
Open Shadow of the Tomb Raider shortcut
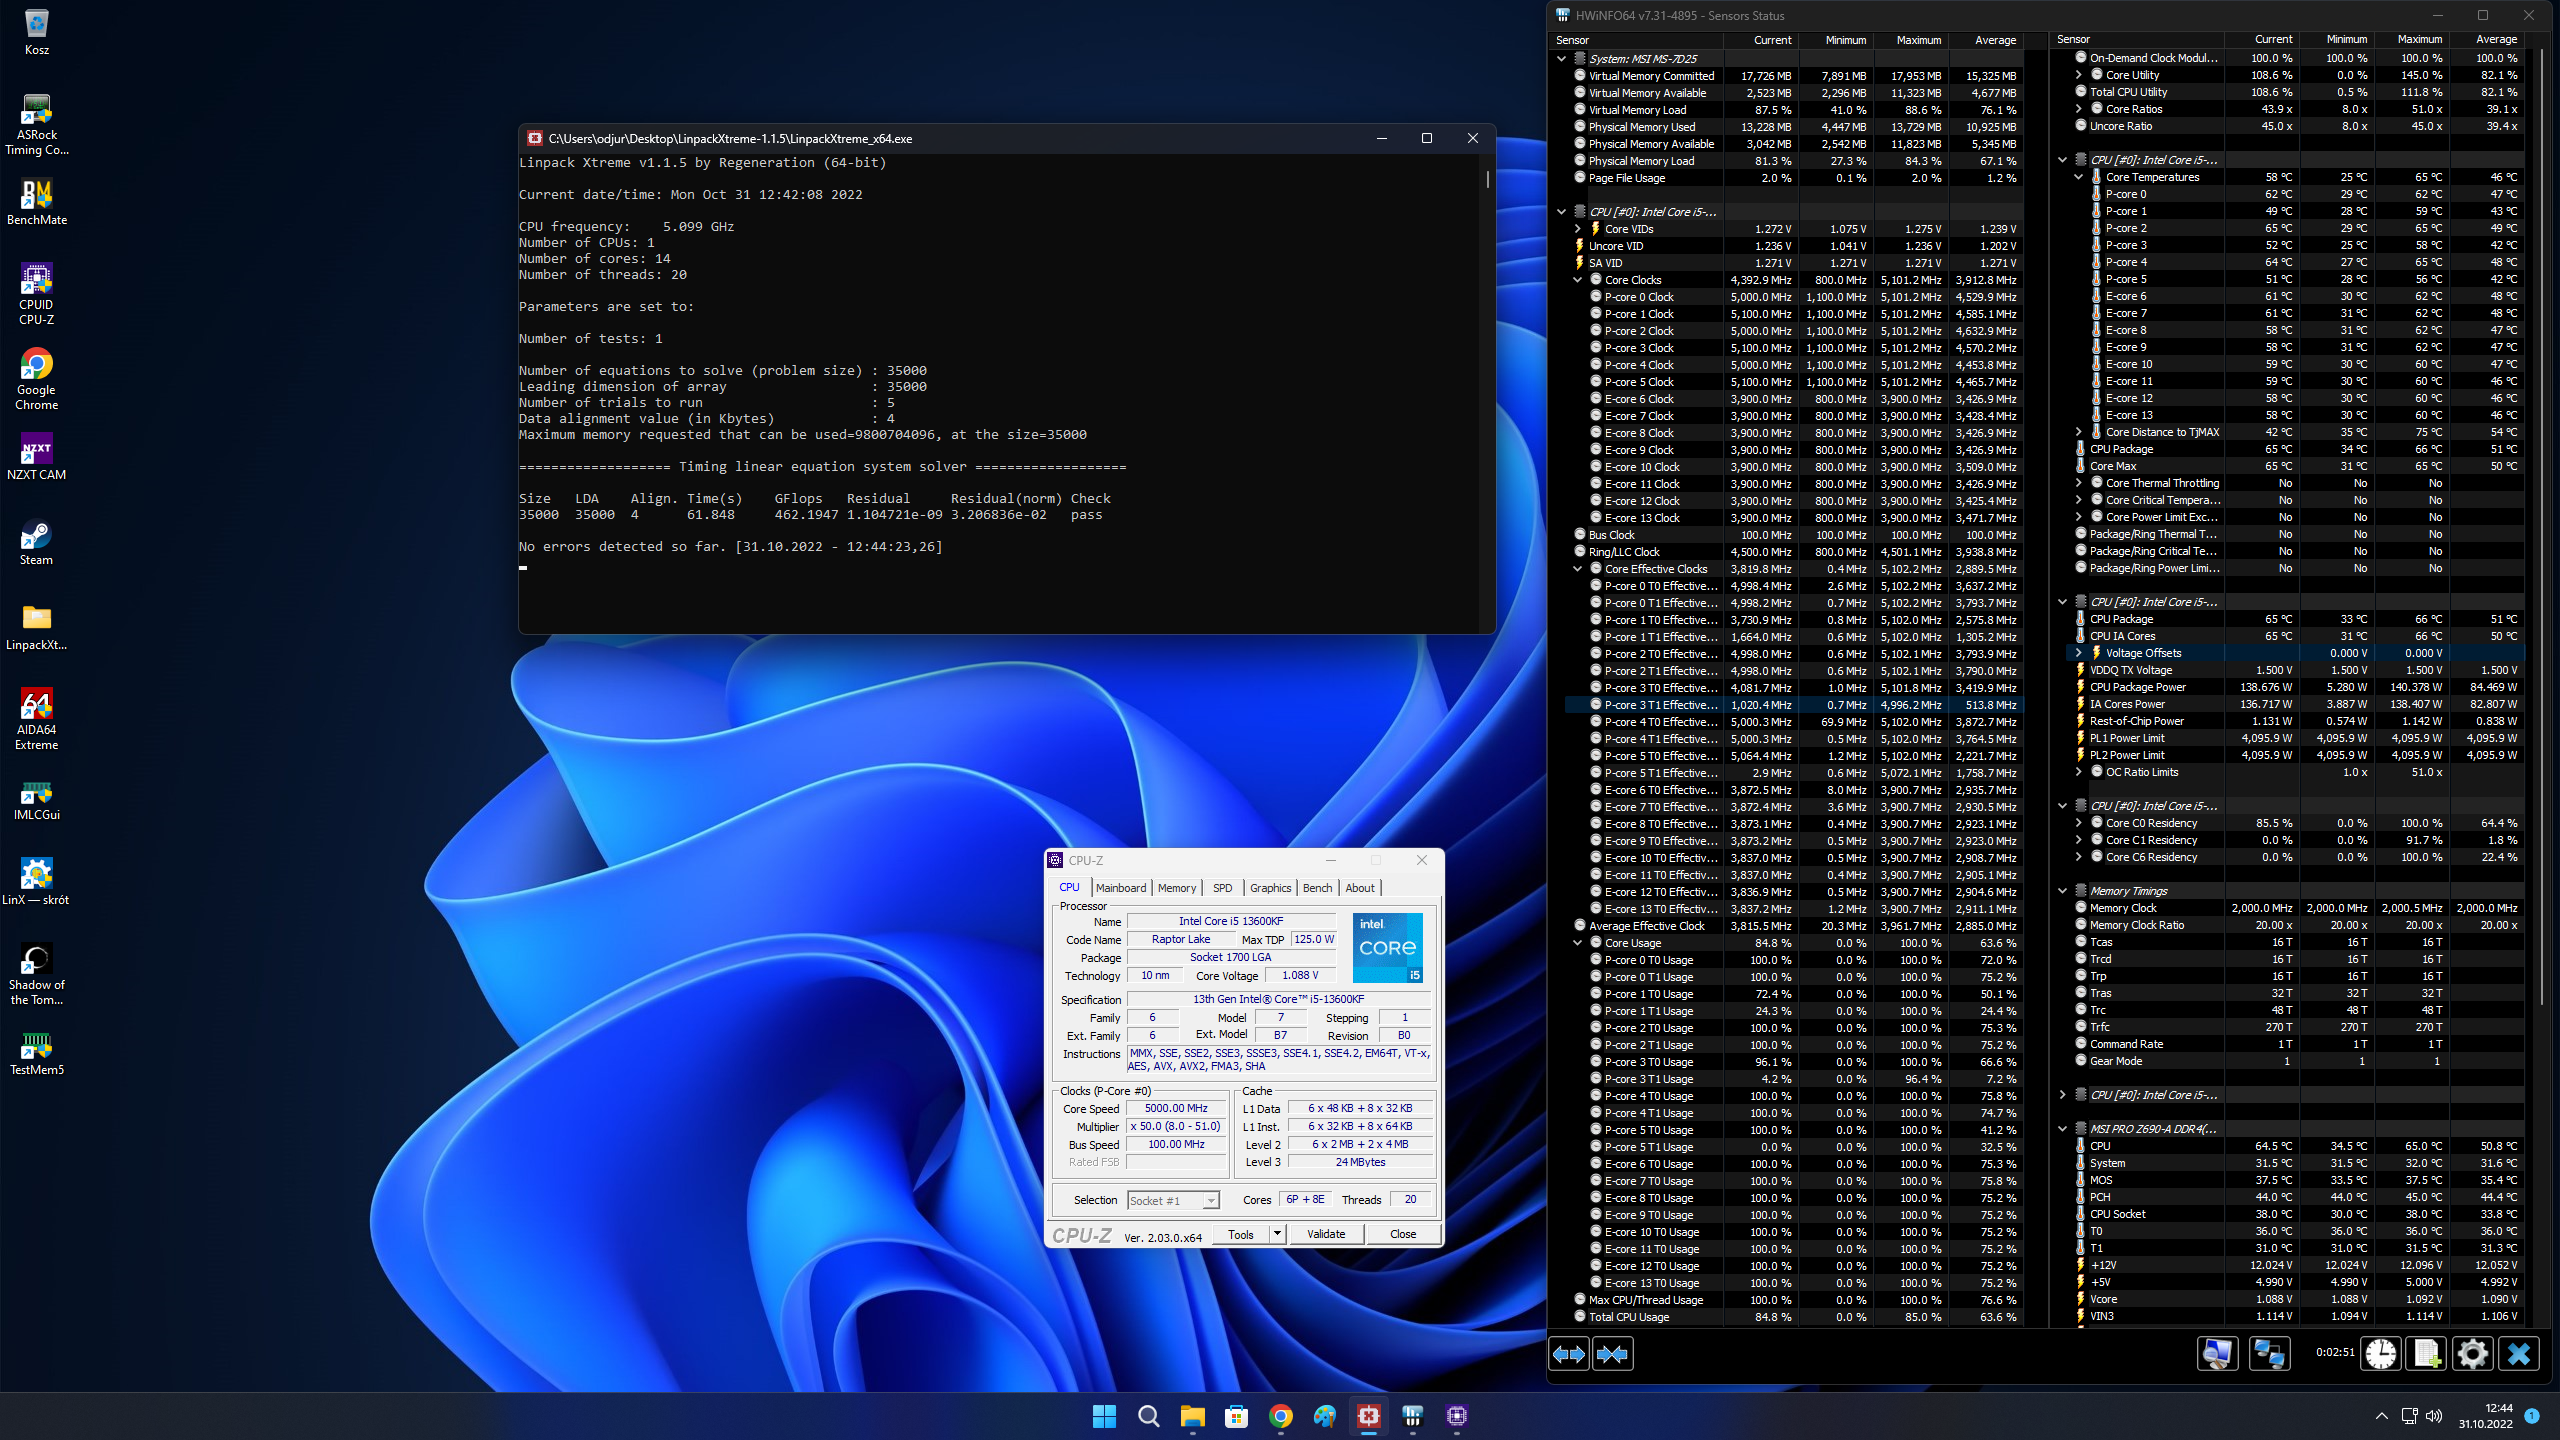37,974
